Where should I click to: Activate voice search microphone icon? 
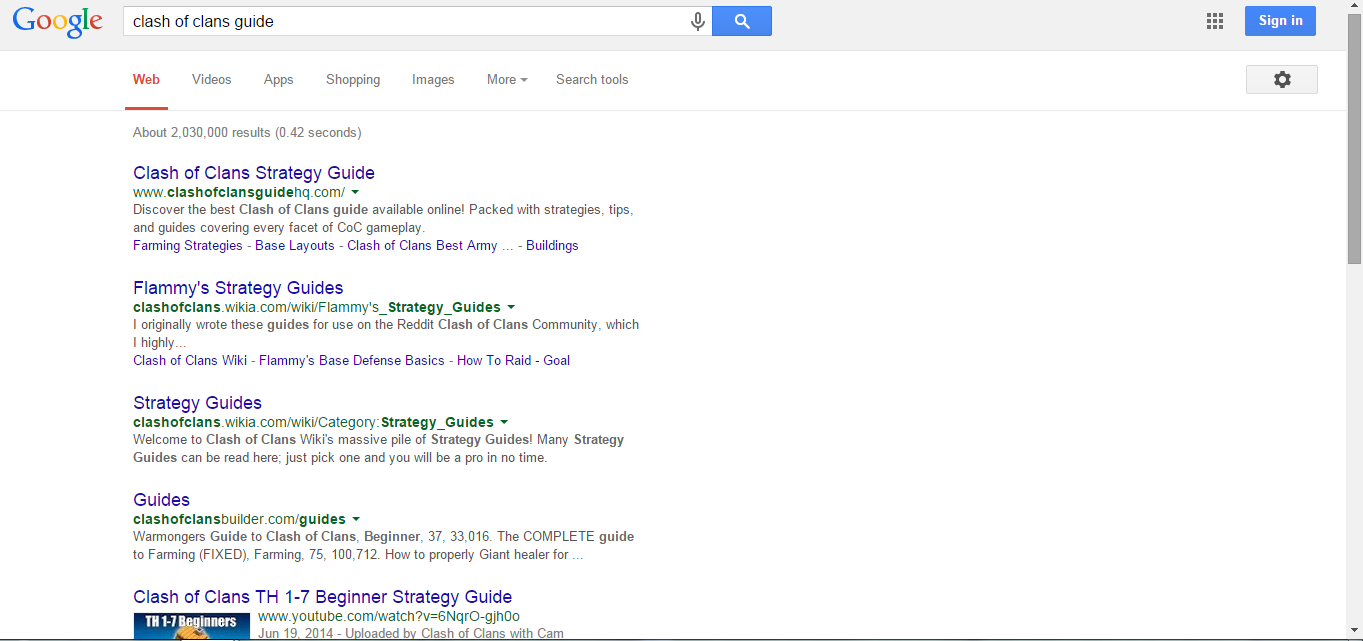coord(698,22)
